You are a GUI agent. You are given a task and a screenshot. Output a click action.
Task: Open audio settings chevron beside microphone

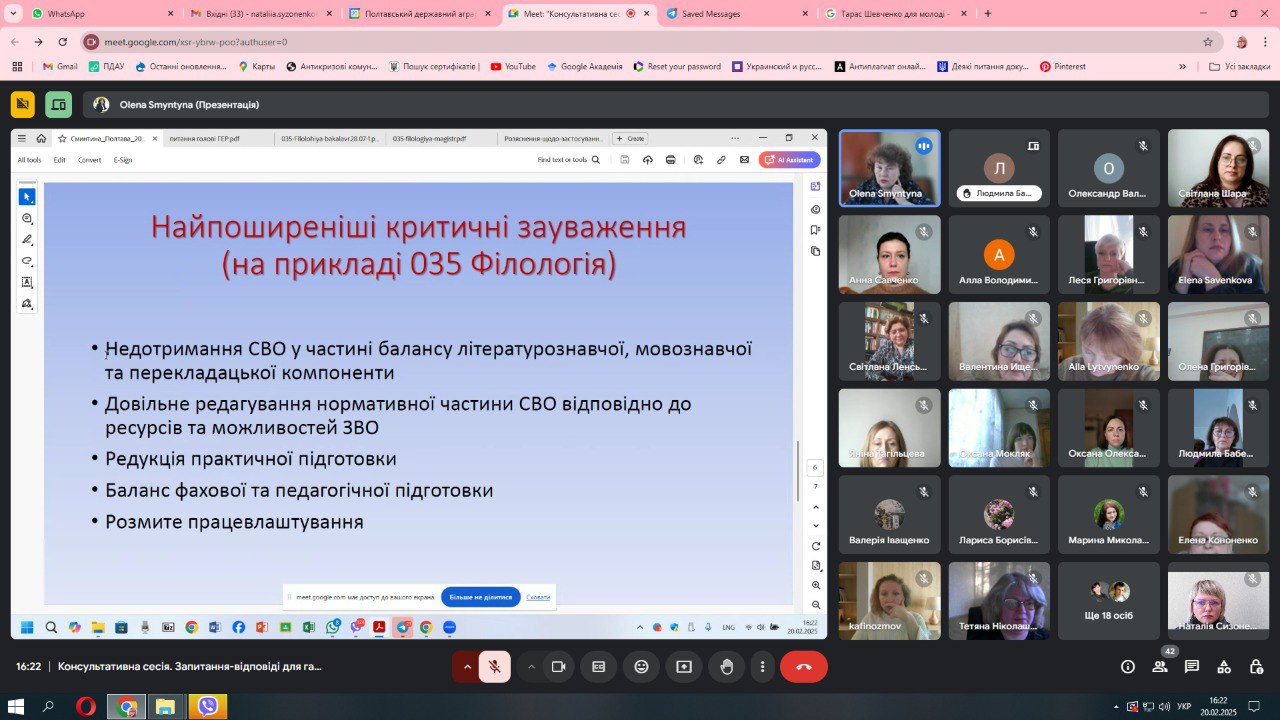466,667
